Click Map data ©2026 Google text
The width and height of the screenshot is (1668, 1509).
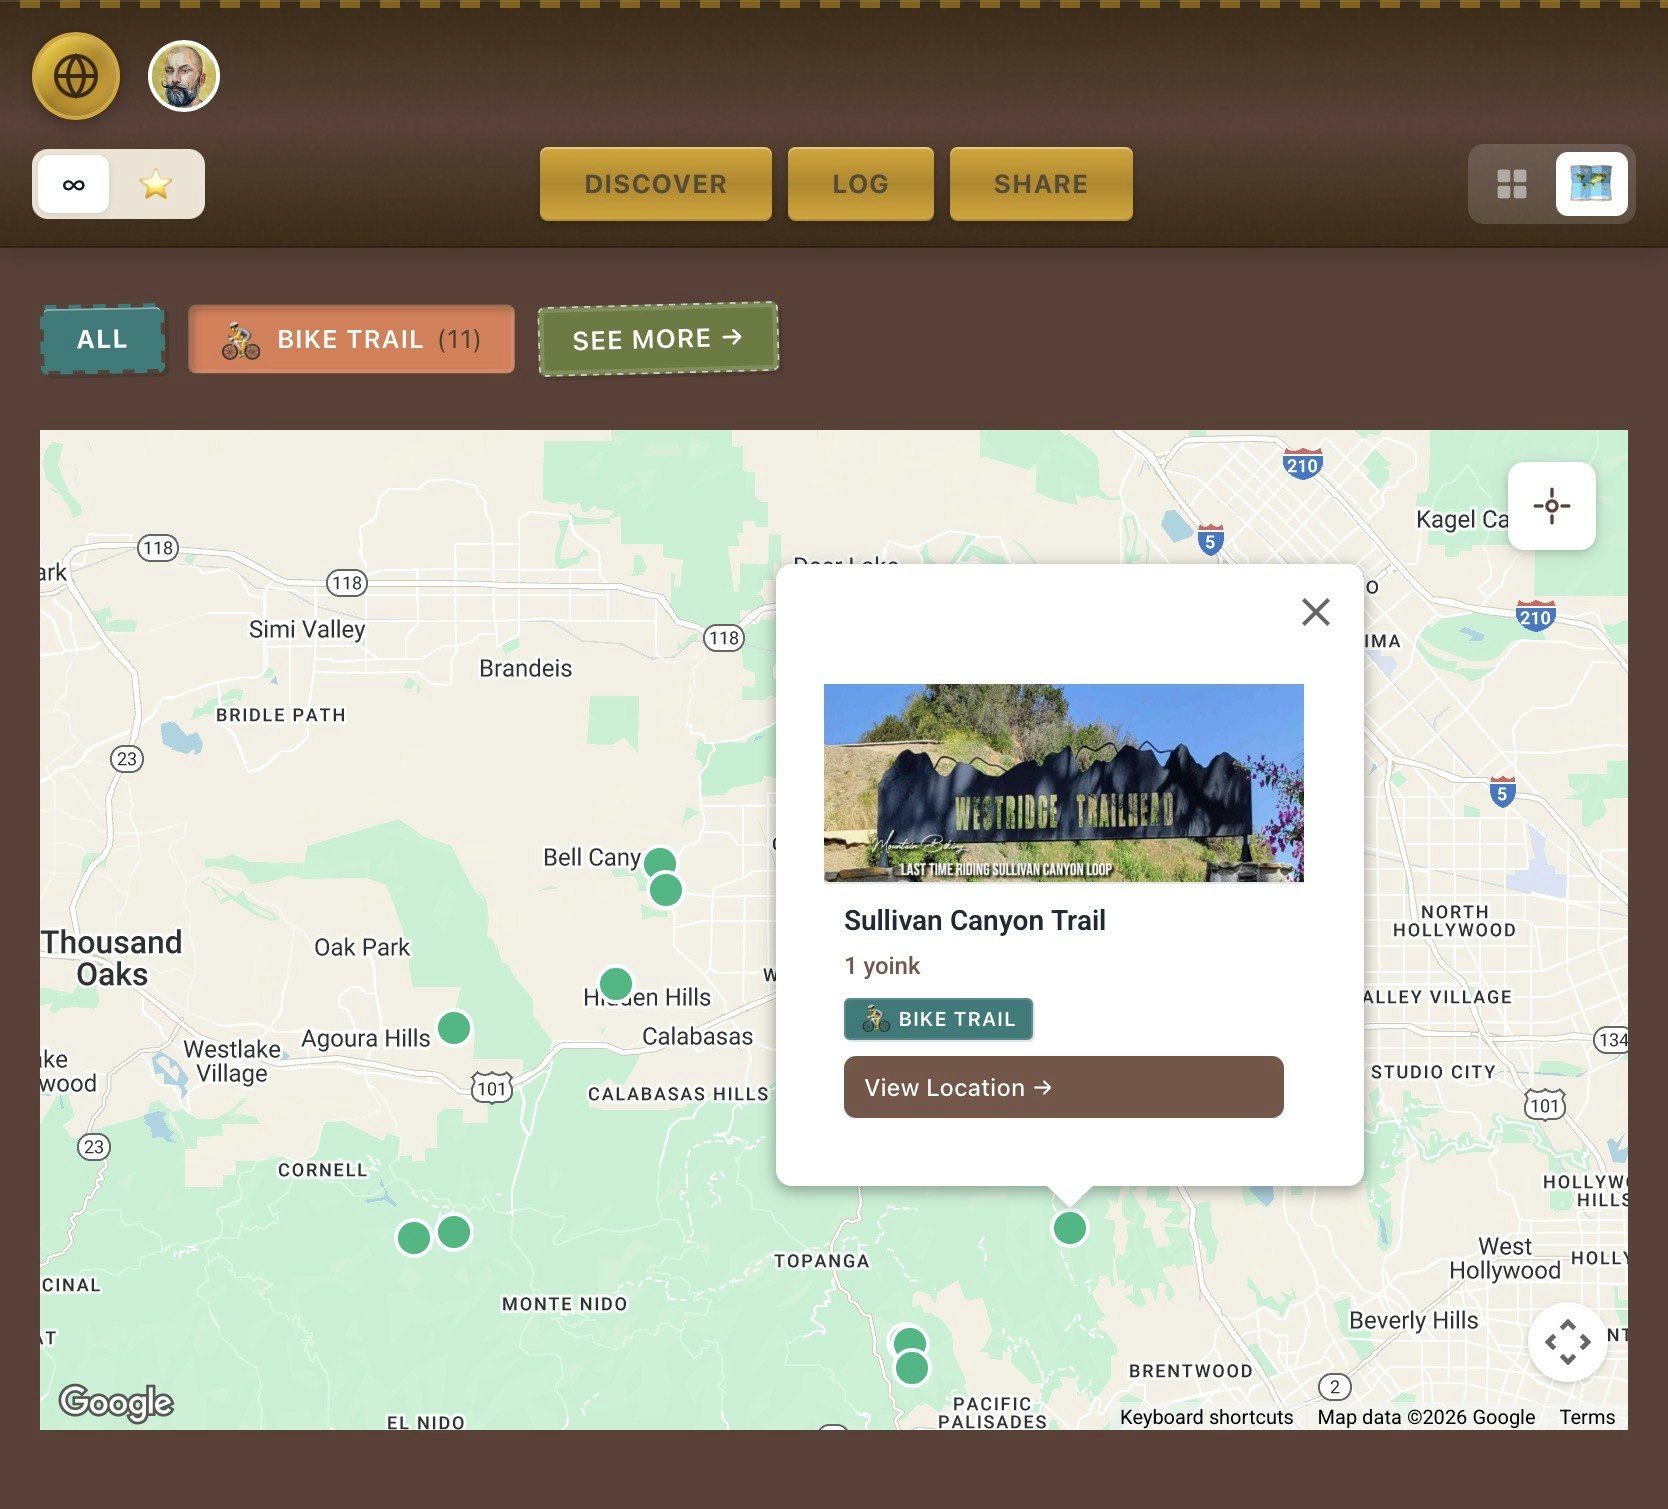pos(1426,1417)
